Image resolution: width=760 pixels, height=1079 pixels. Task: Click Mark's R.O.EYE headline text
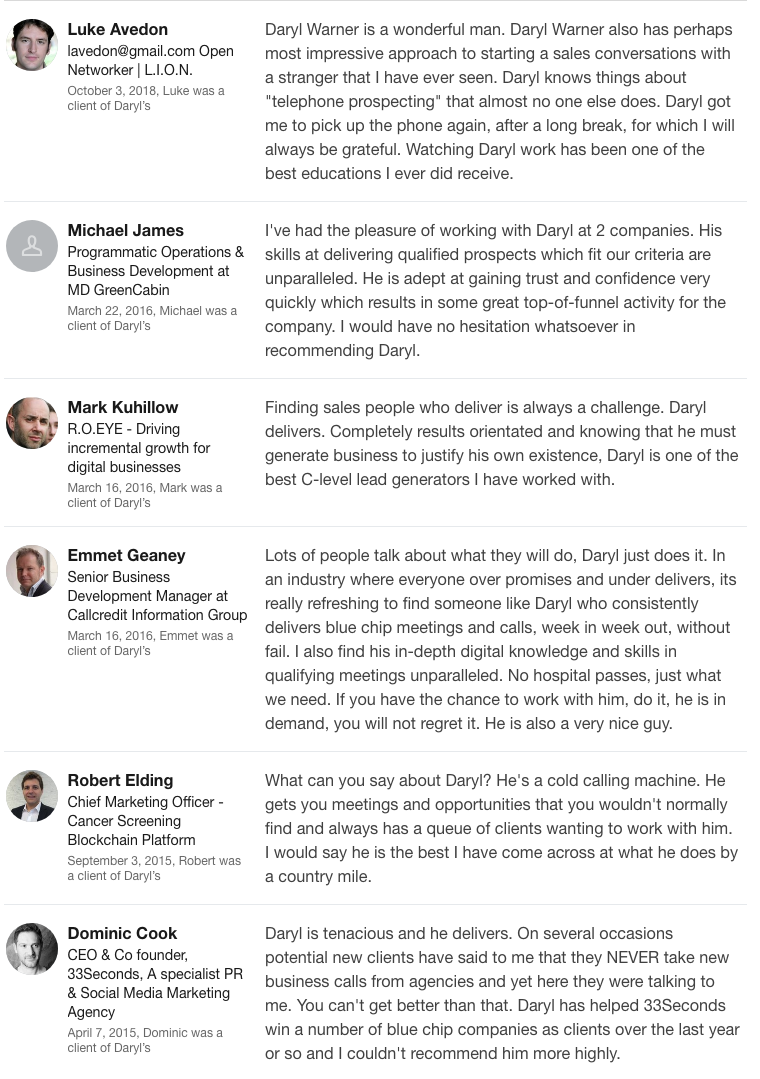click(x=138, y=448)
